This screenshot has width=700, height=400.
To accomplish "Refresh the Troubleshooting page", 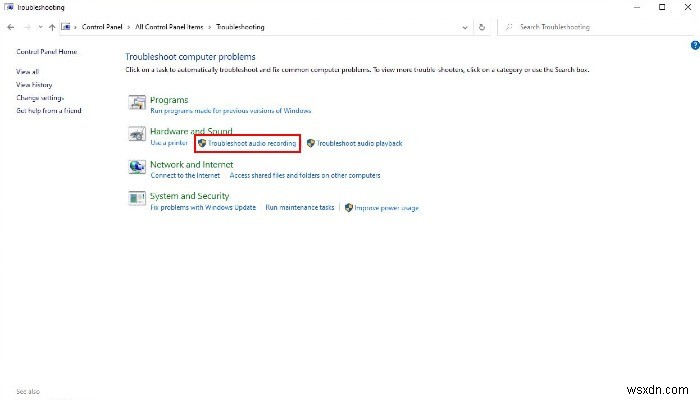I will 482,27.
